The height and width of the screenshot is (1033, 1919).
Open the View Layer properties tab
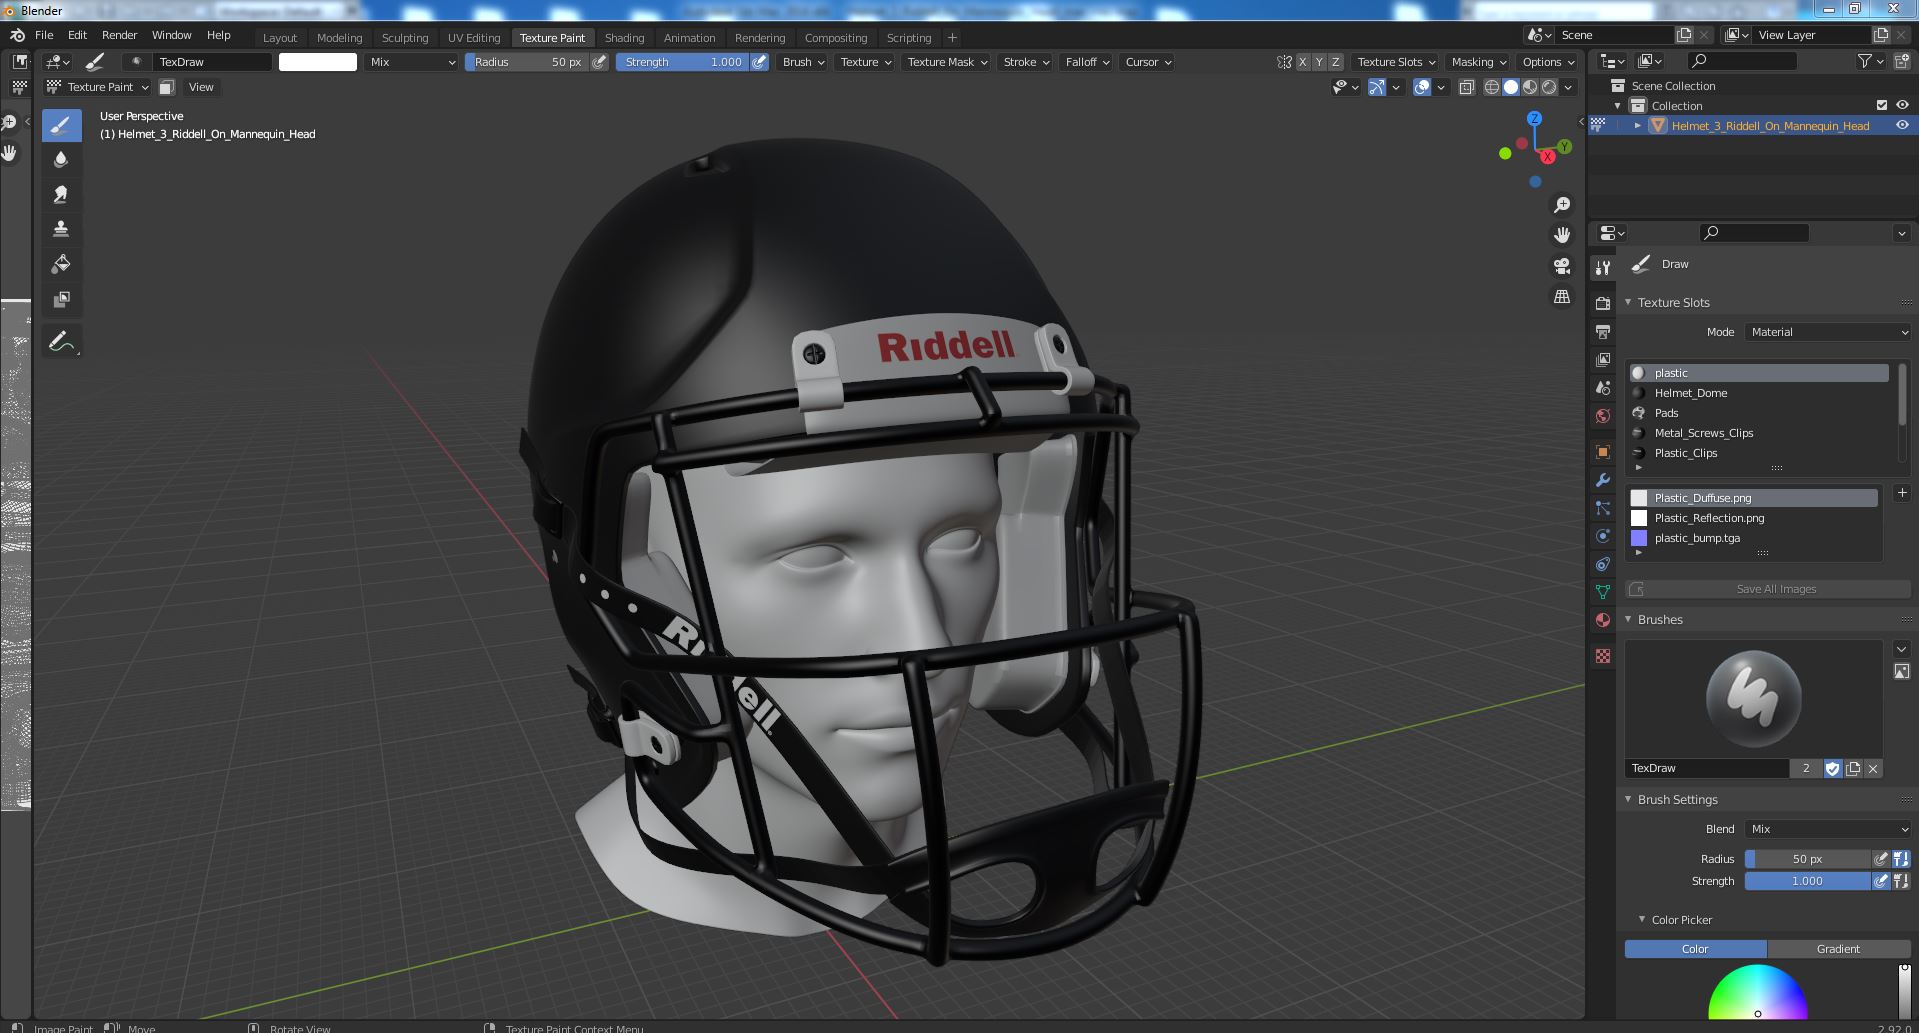(x=1603, y=359)
